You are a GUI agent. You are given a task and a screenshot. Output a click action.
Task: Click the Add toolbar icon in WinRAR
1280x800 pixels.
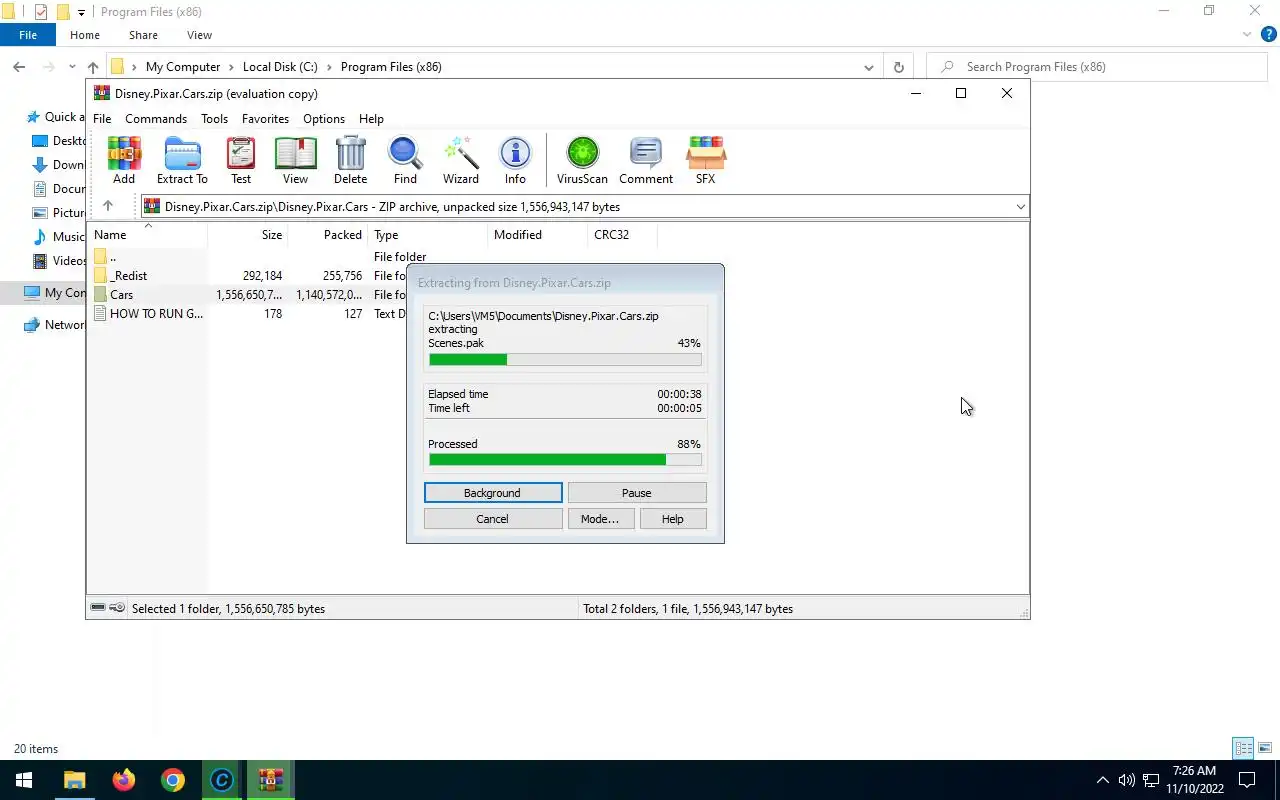tap(124, 160)
